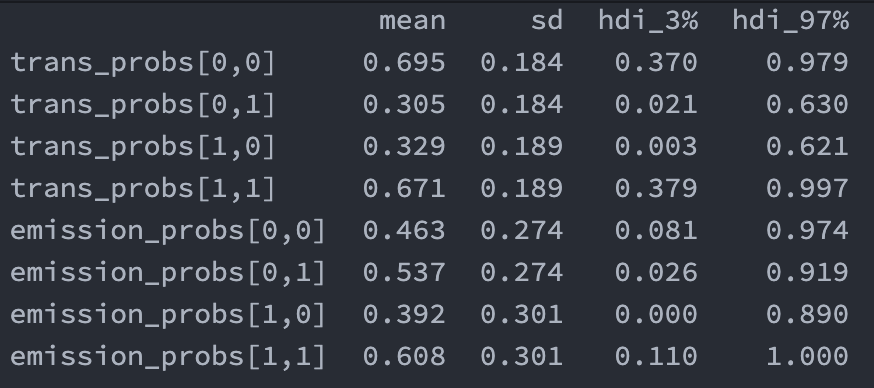Click the hdi_97% value 0.979
The image size is (874, 388).
click(x=807, y=62)
